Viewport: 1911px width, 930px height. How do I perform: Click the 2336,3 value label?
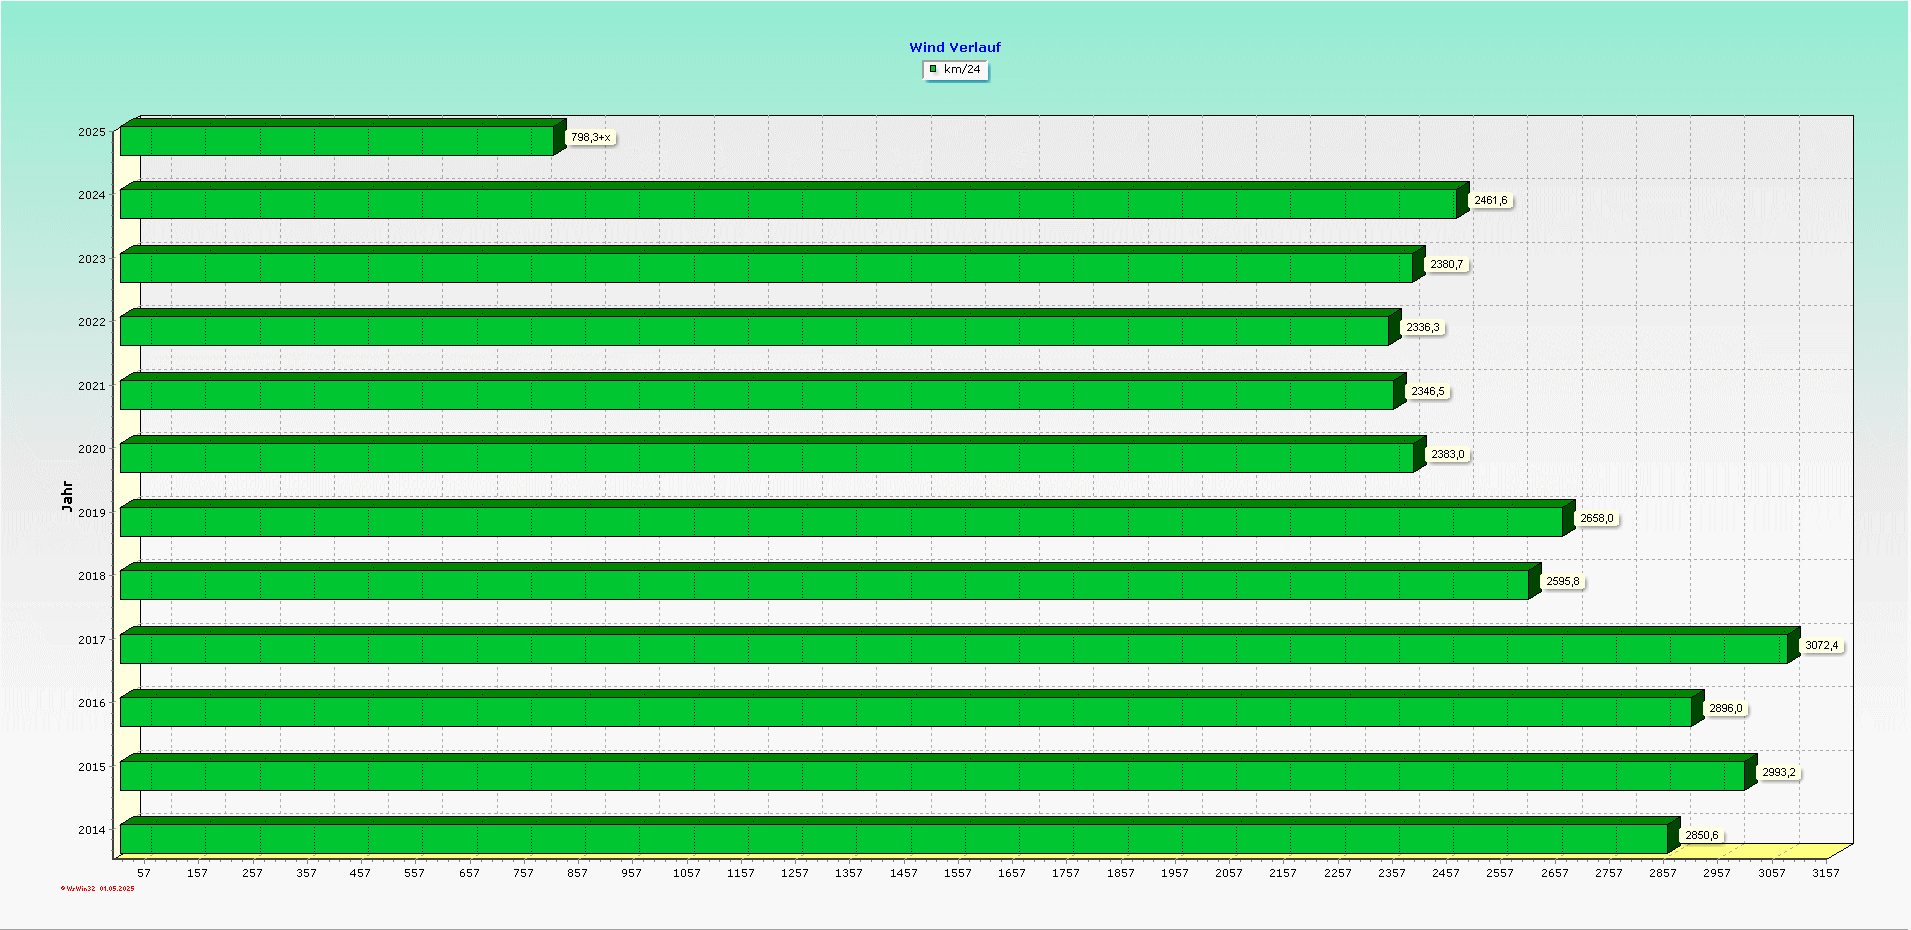pyautogui.click(x=1423, y=327)
